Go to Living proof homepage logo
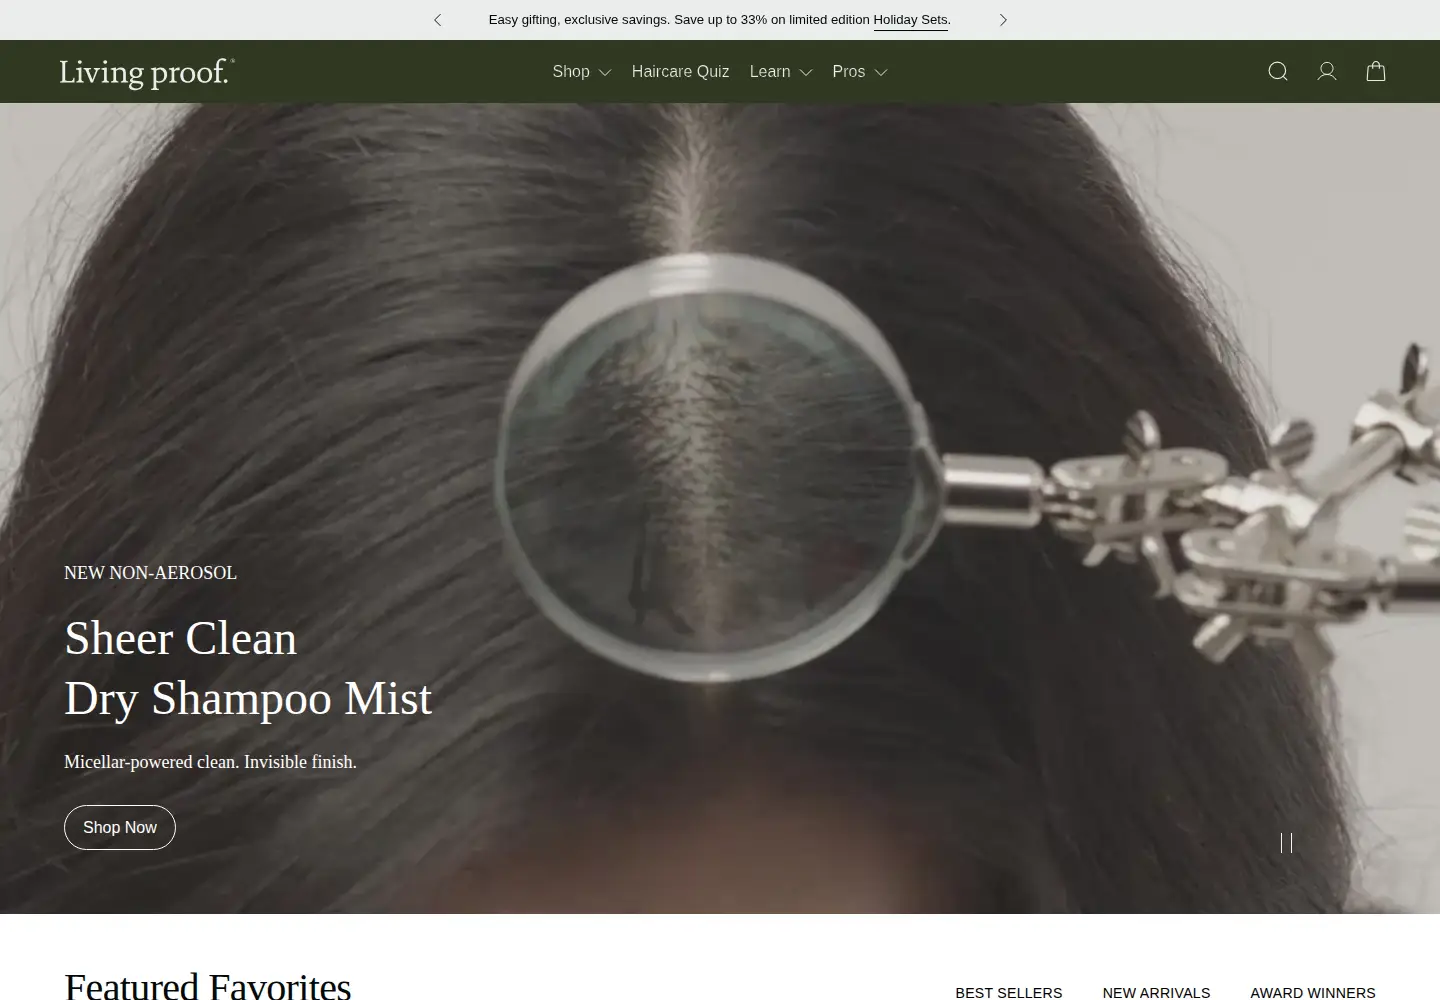Viewport: 1440px width, 1000px height. pyautogui.click(x=147, y=72)
